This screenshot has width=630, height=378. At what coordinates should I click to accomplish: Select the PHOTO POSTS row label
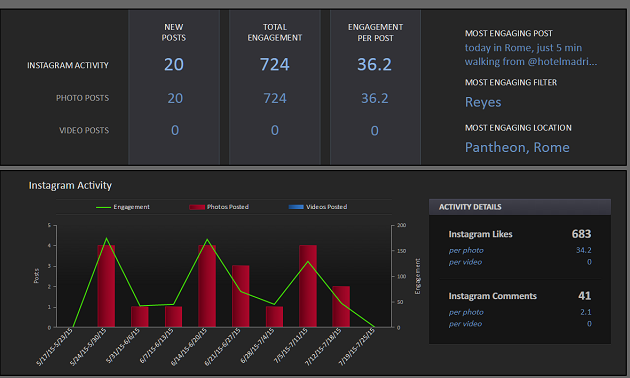tap(82, 98)
